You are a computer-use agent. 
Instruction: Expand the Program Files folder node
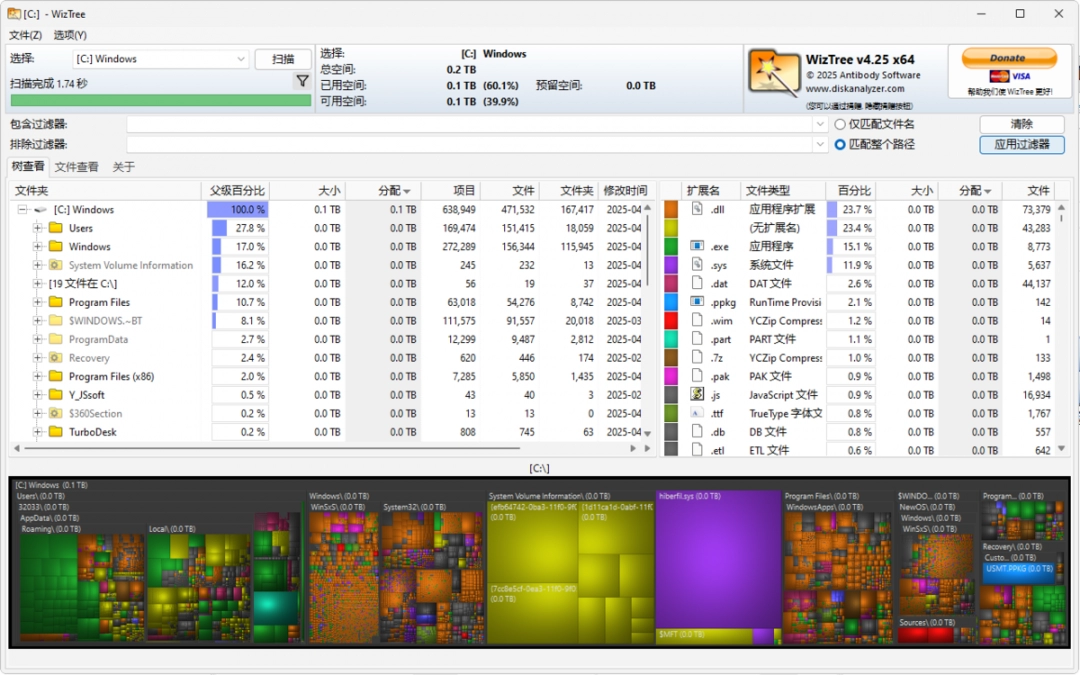coord(38,302)
